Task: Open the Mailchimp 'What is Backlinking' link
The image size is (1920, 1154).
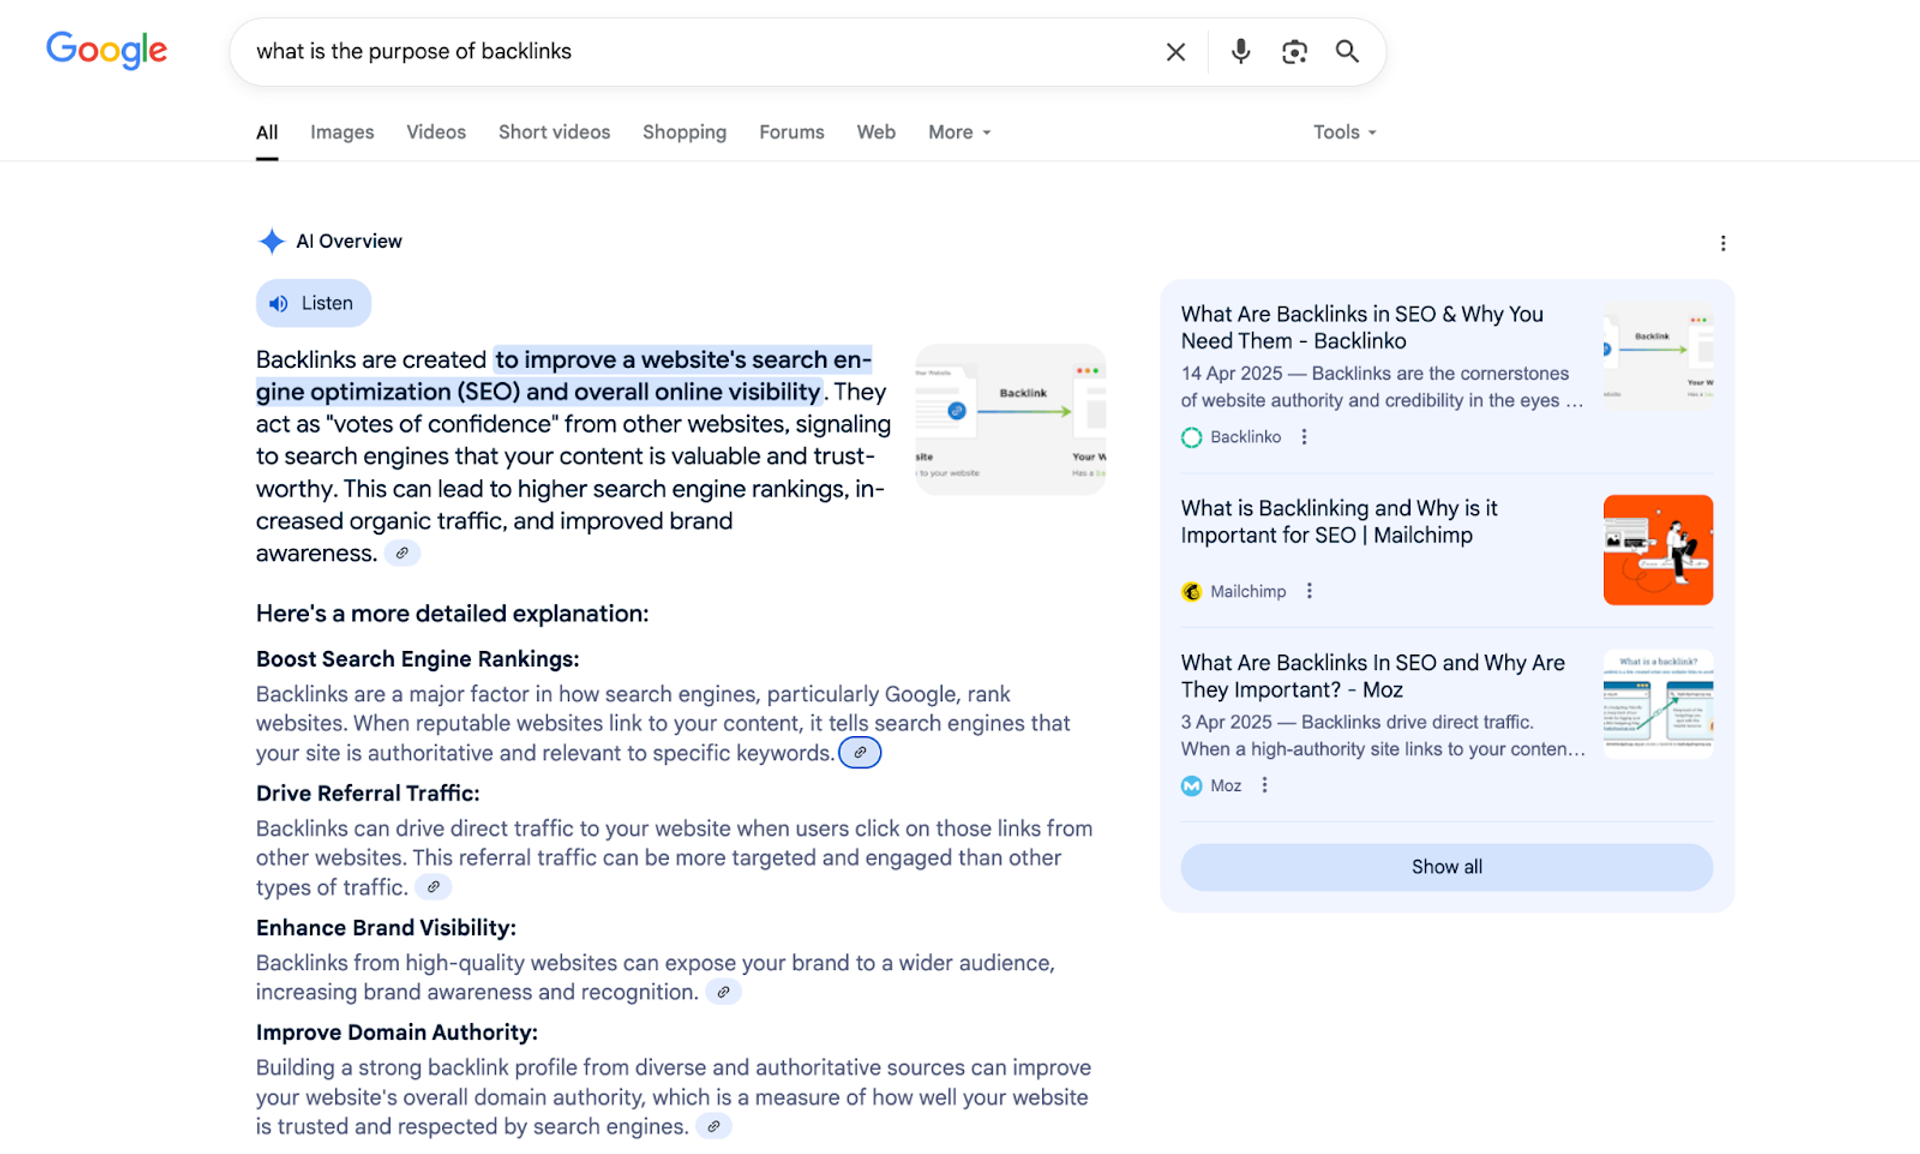Action: tap(1339, 521)
